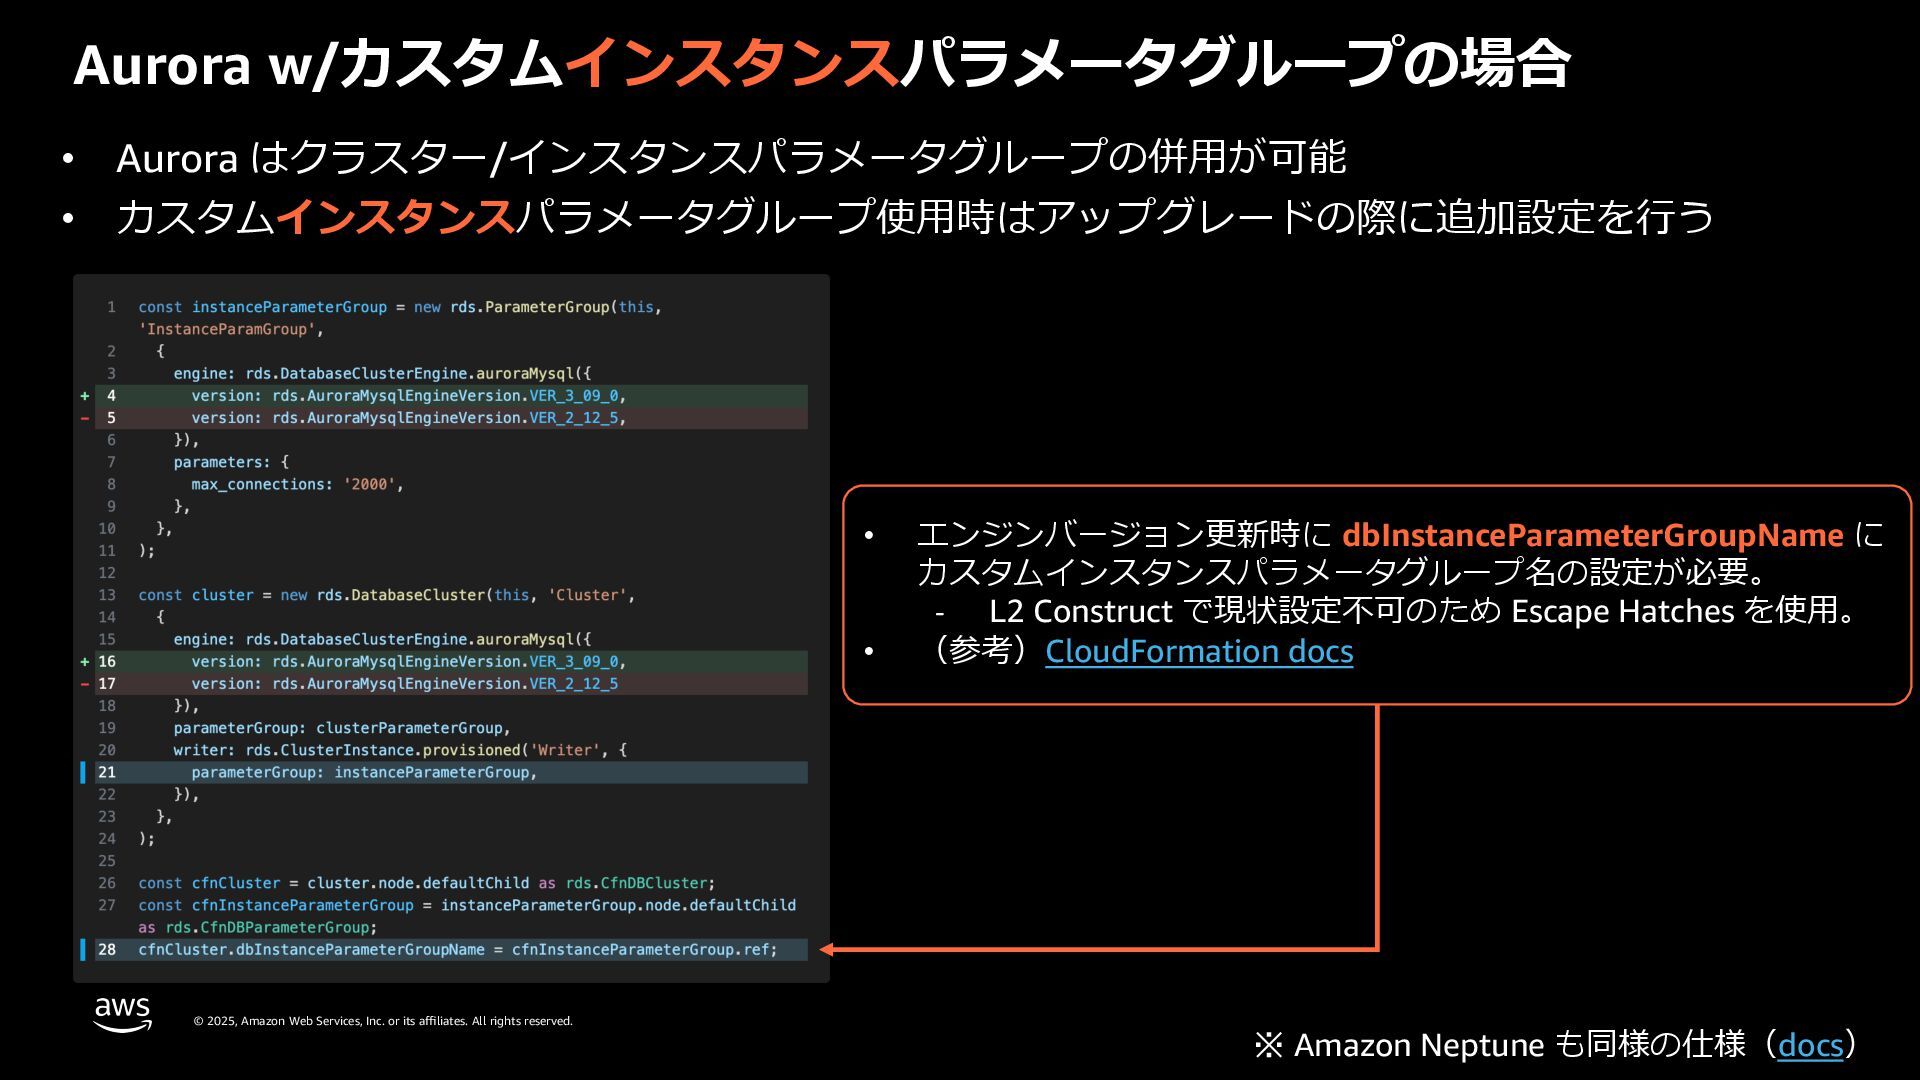Click 'L2 Construct で現状設定不可のため Escape Hatches を使用' text
The image size is (1920, 1080).
[x=1423, y=611]
